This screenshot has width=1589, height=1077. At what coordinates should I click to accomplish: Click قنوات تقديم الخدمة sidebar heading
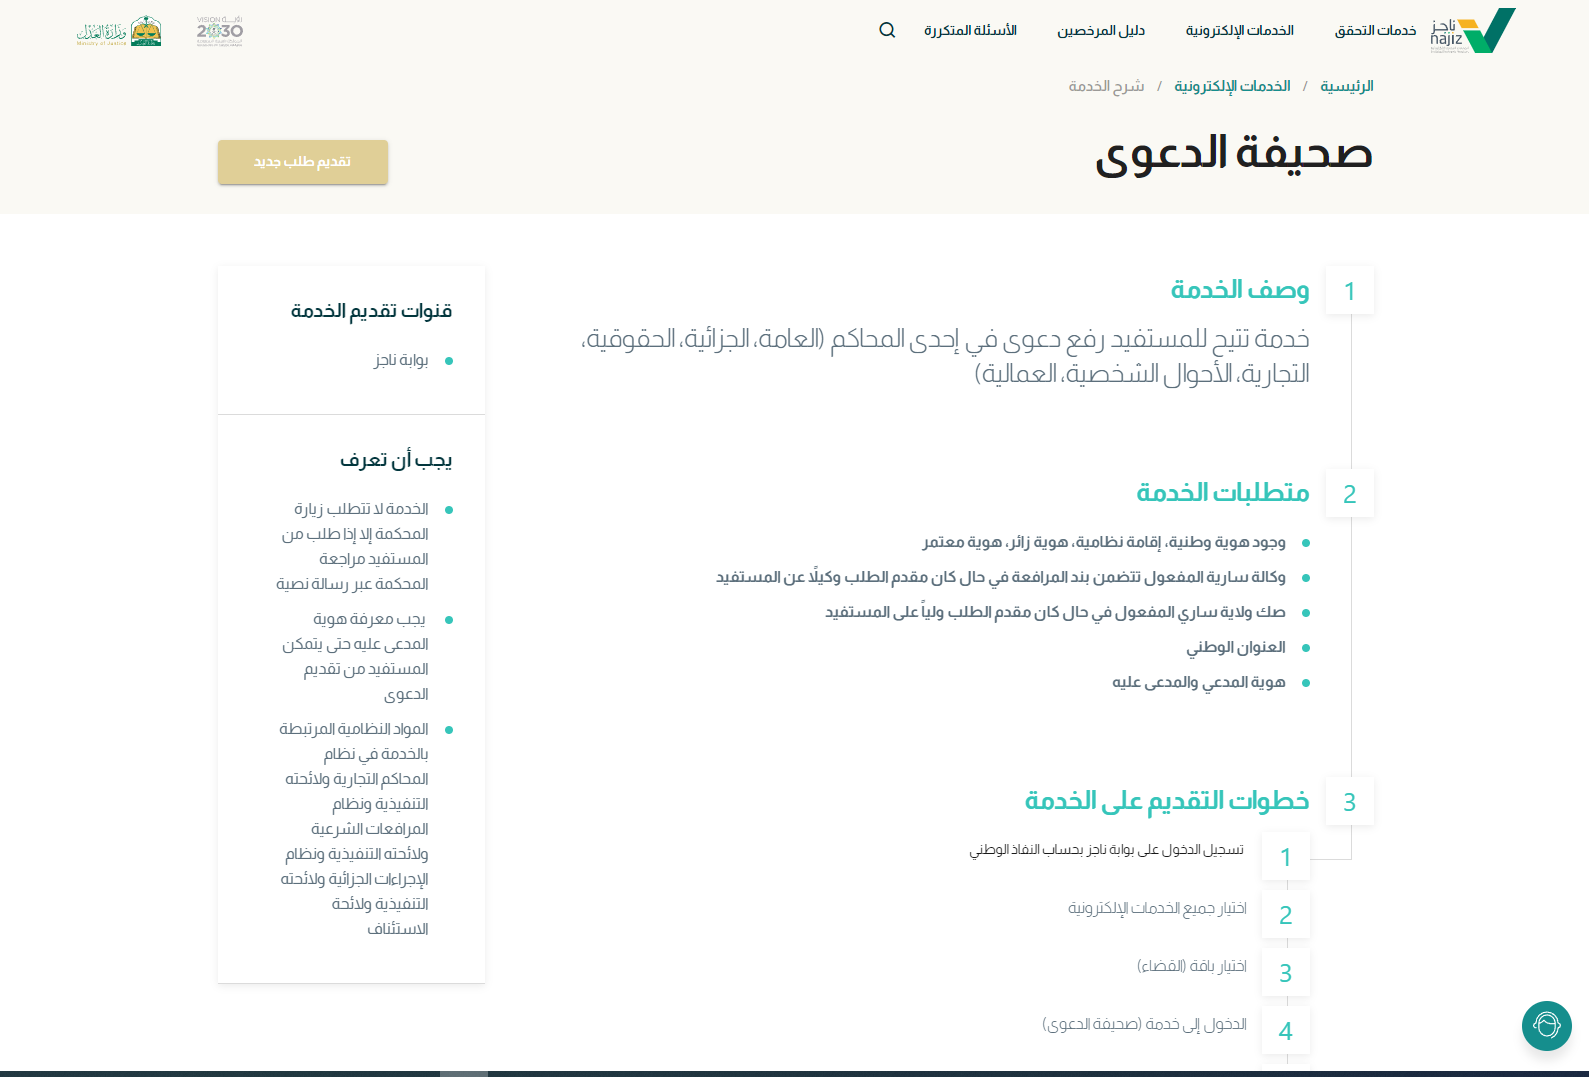coord(371,311)
